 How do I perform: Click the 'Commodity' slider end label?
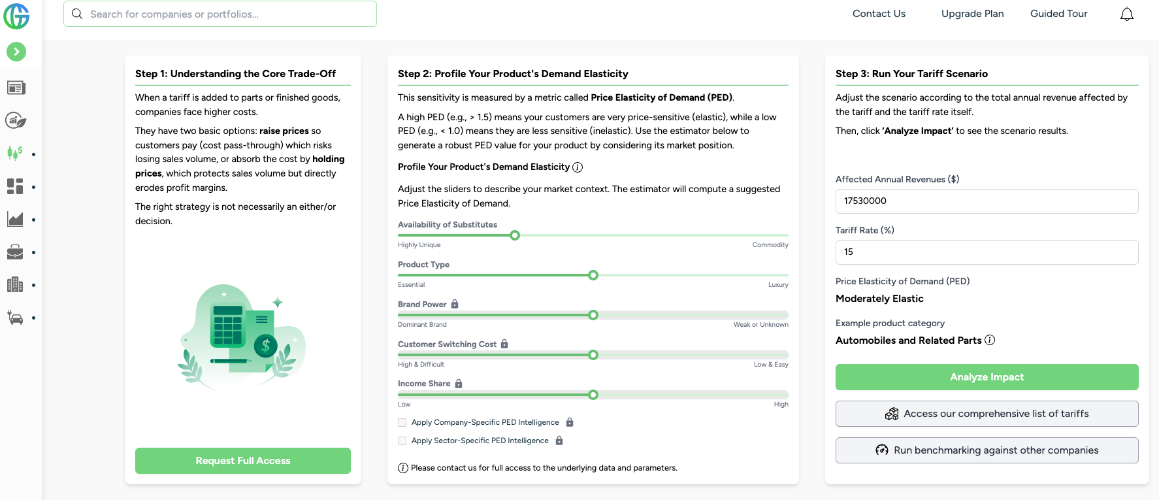pyautogui.click(x=770, y=245)
